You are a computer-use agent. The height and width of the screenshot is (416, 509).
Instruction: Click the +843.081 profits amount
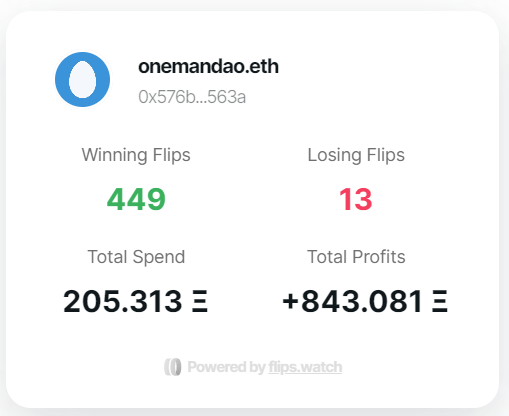coord(352,301)
